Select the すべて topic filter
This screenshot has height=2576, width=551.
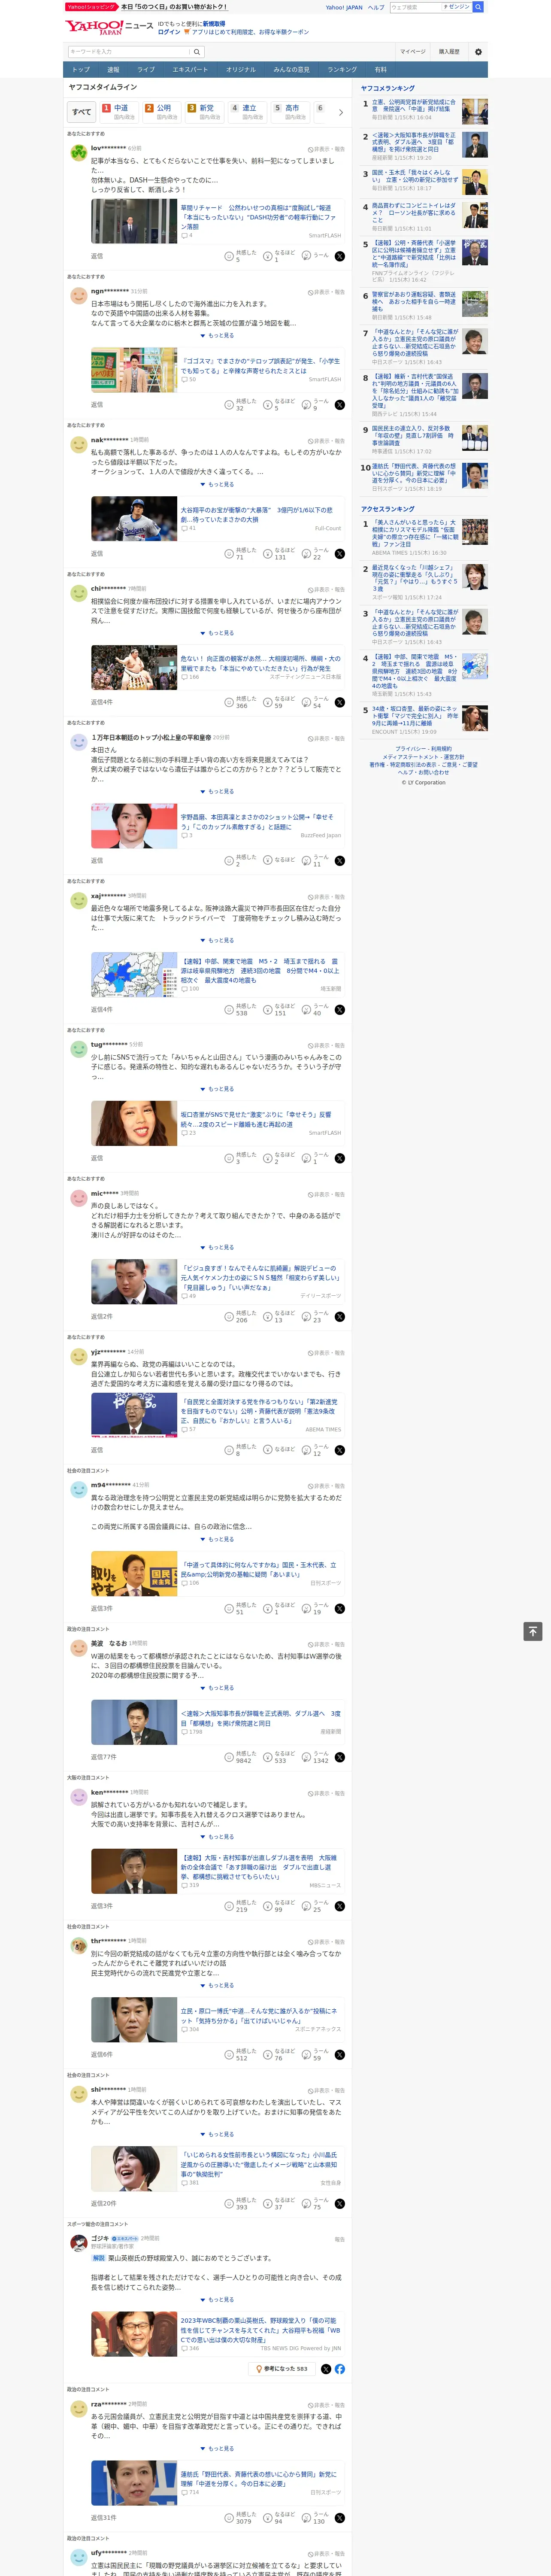(x=82, y=112)
